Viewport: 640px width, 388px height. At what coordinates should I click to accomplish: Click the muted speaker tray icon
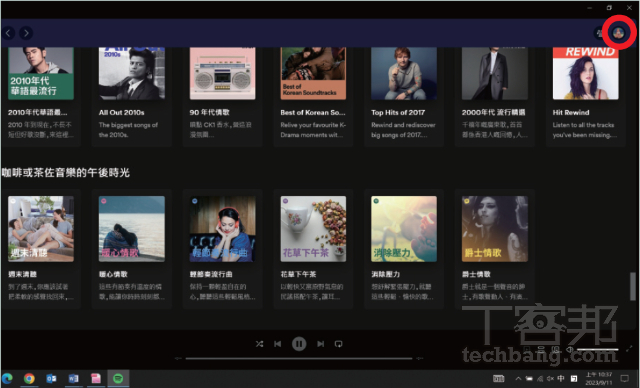tap(550, 378)
